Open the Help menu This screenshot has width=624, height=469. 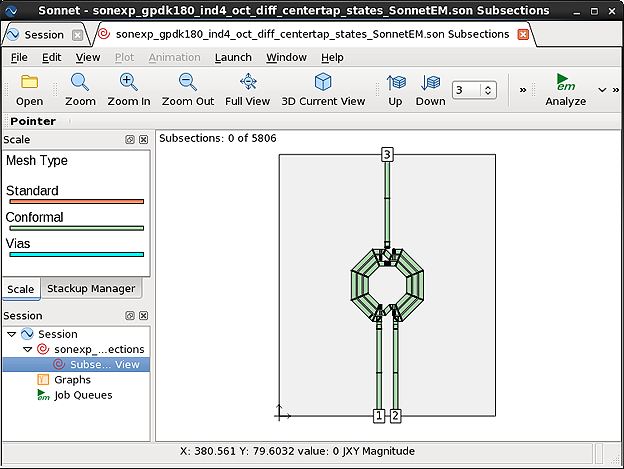pos(332,57)
